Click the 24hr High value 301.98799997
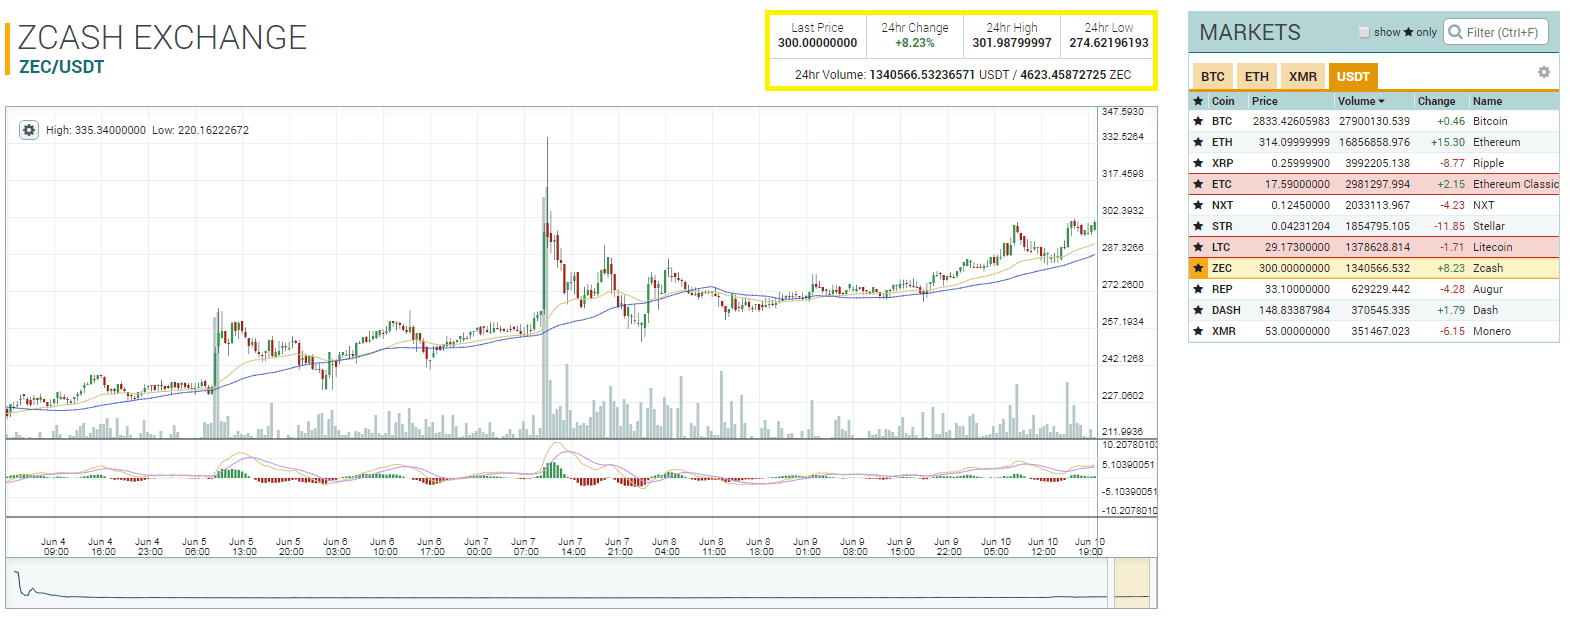Screen dimensions: 1569x619 (x=1011, y=43)
